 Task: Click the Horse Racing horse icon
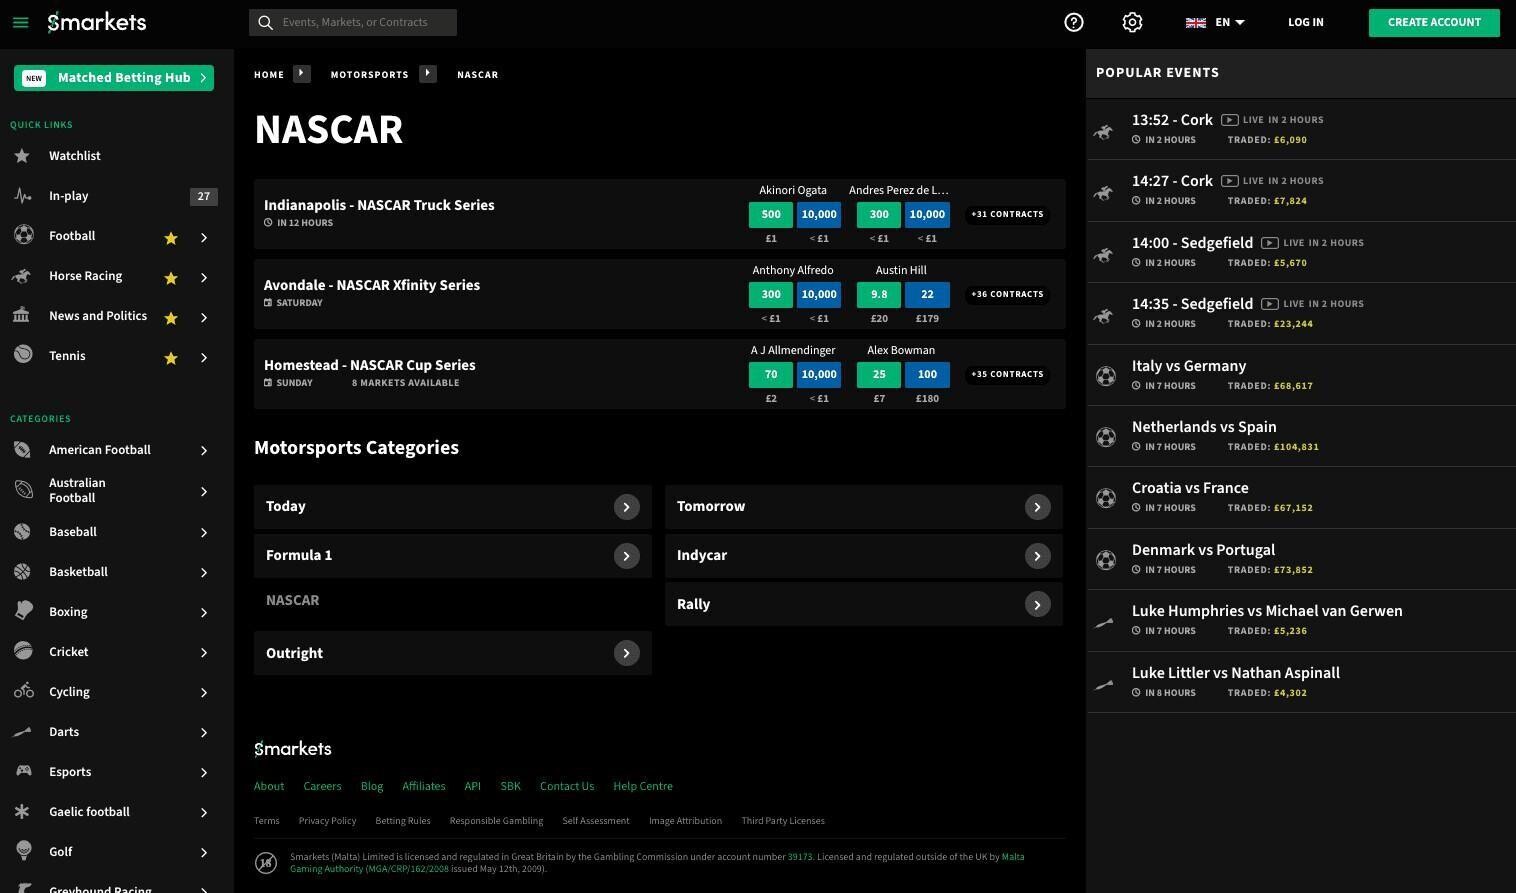click(22, 276)
